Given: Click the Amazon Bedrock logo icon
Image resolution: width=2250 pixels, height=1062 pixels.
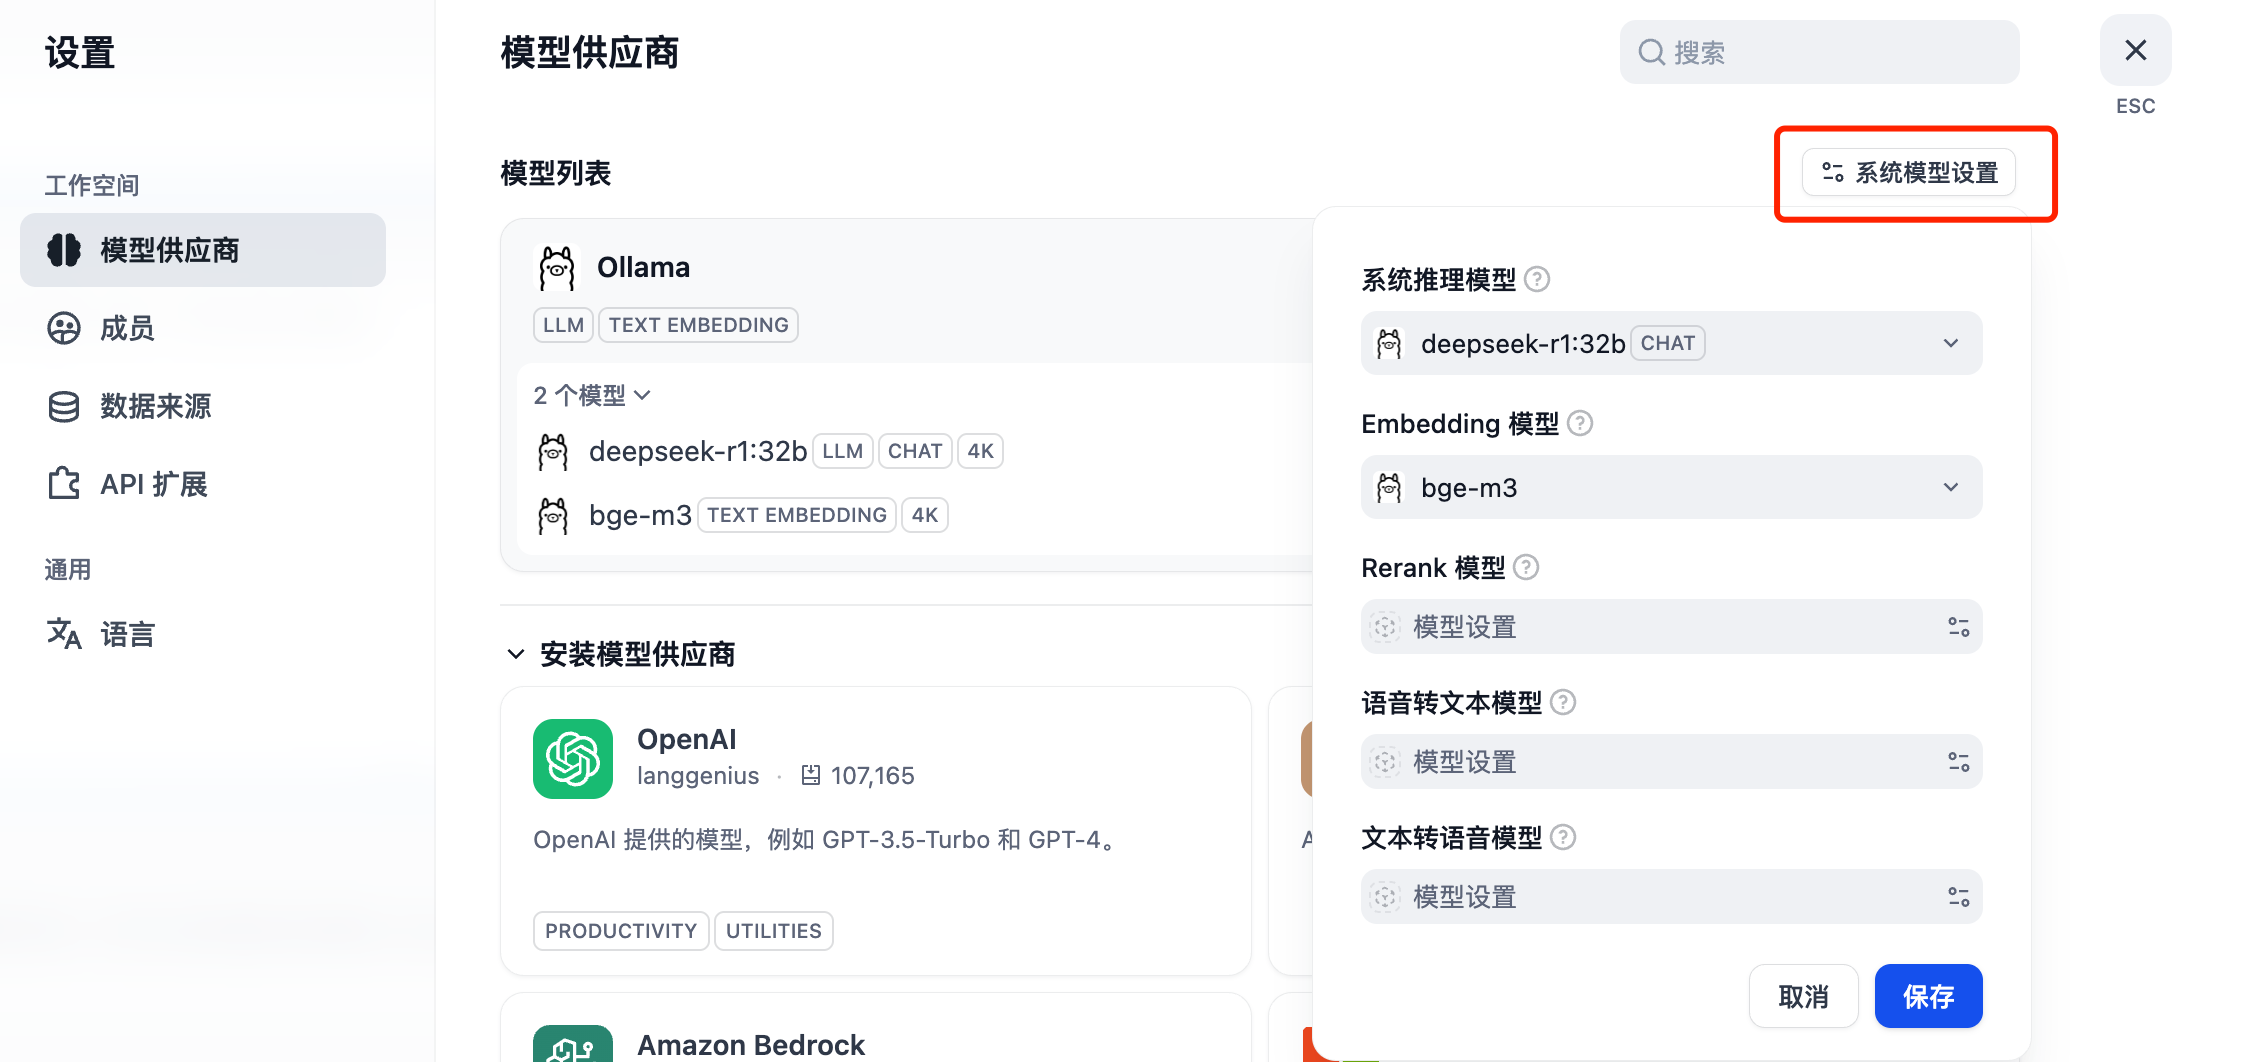Looking at the screenshot, I should [573, 1043].
